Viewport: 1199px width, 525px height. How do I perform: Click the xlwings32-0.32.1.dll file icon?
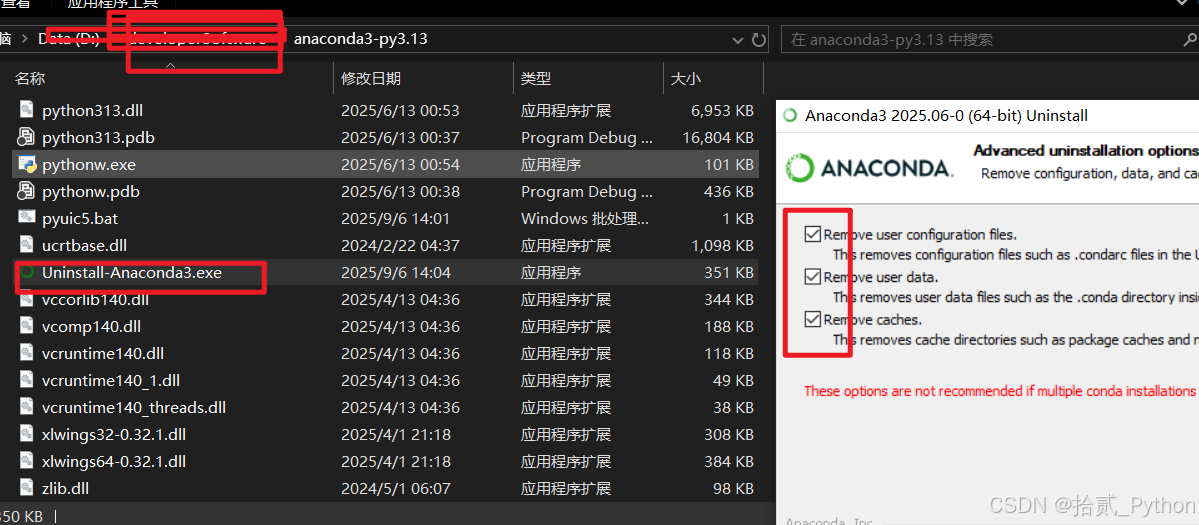(26, 434)
